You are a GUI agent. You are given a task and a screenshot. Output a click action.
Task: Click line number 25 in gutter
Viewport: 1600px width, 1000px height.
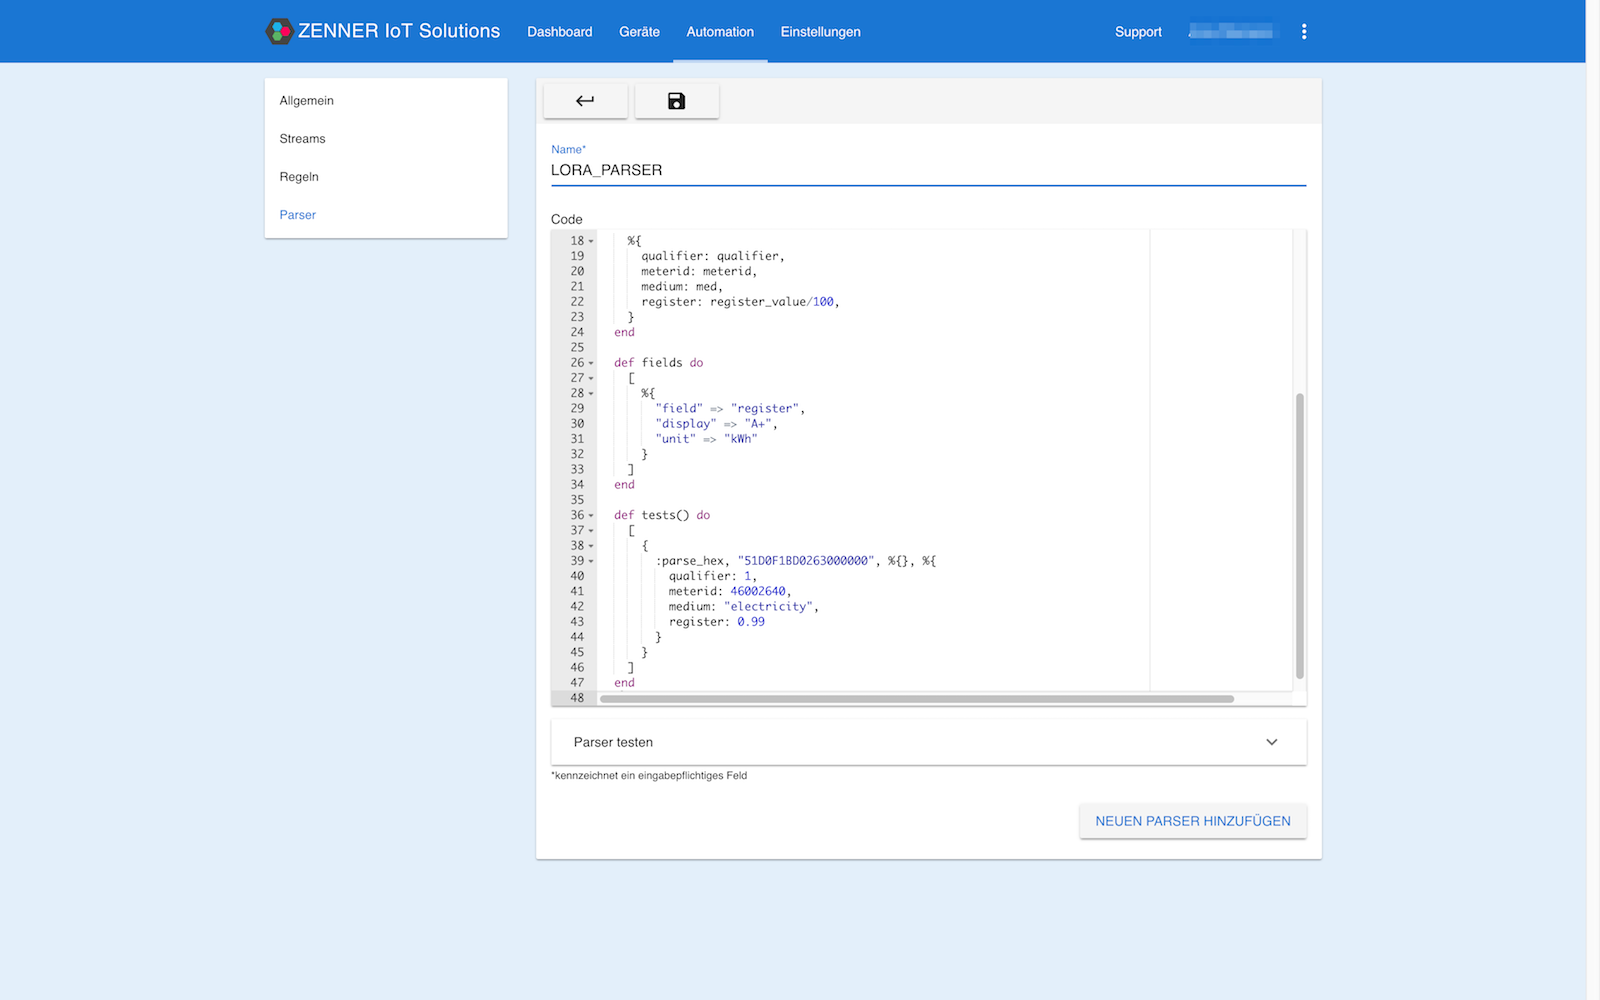(577, 348)
